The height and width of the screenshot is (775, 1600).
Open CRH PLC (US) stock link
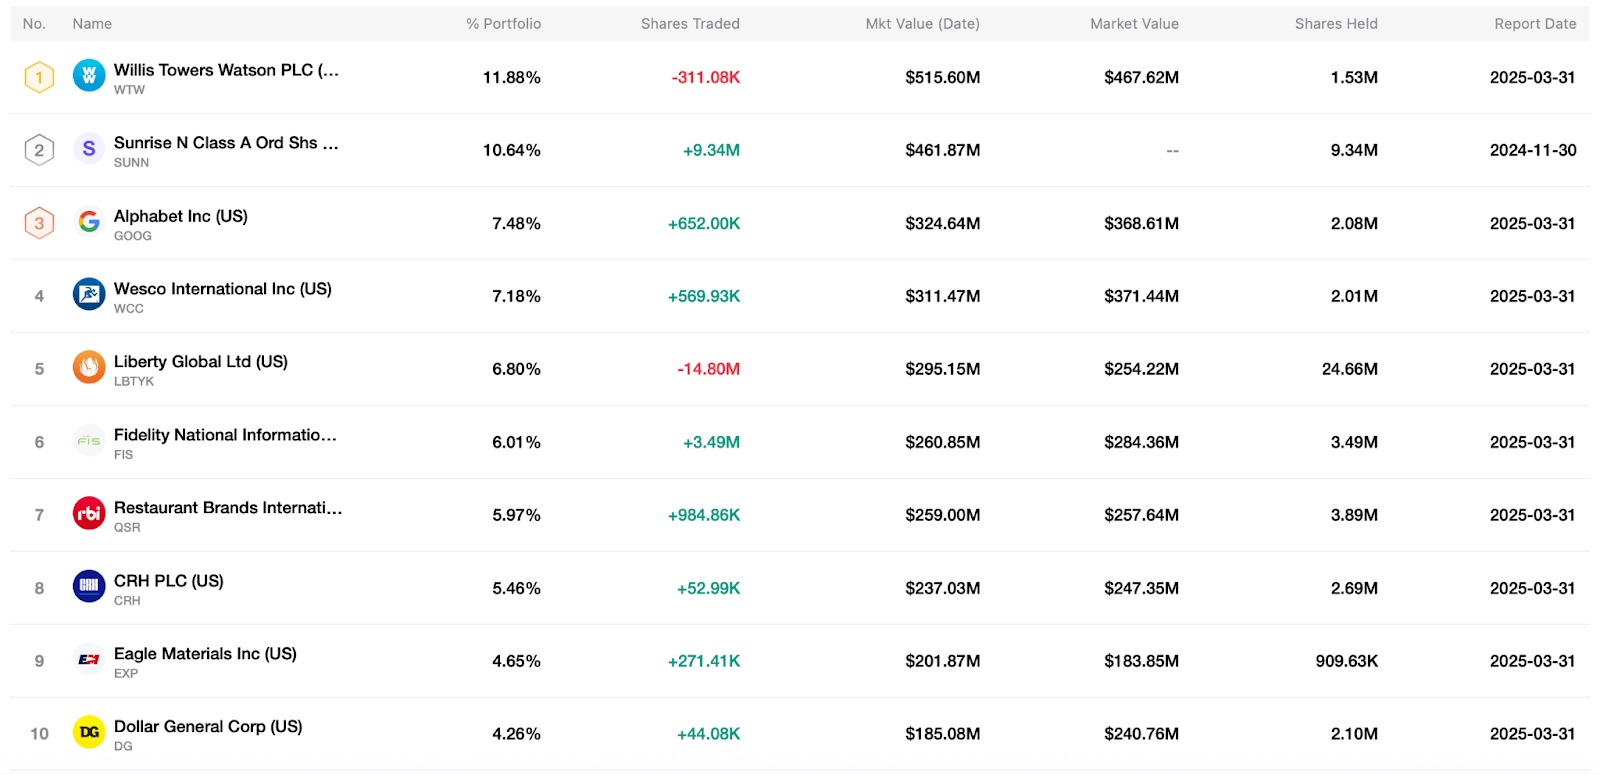tap(169, 581)
